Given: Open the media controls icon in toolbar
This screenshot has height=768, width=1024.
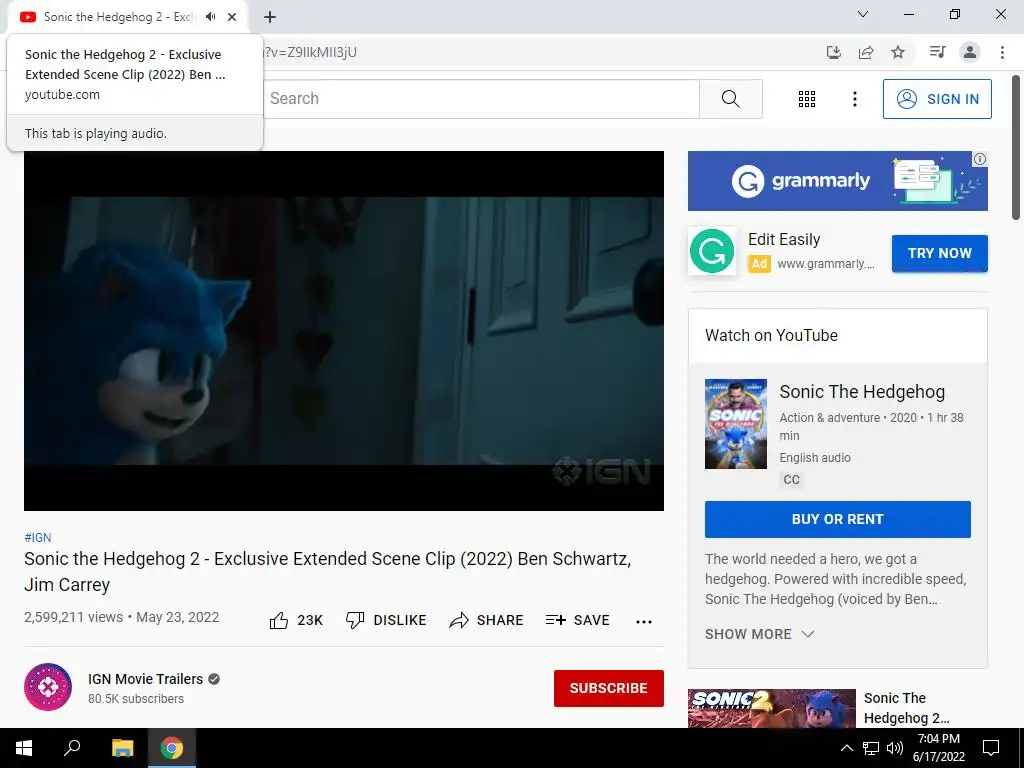Looking at the screenshot, I should [937, 52].
